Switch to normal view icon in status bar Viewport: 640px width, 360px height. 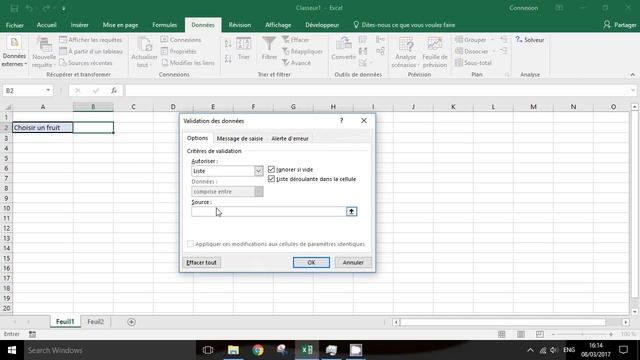tap(502, 334)
